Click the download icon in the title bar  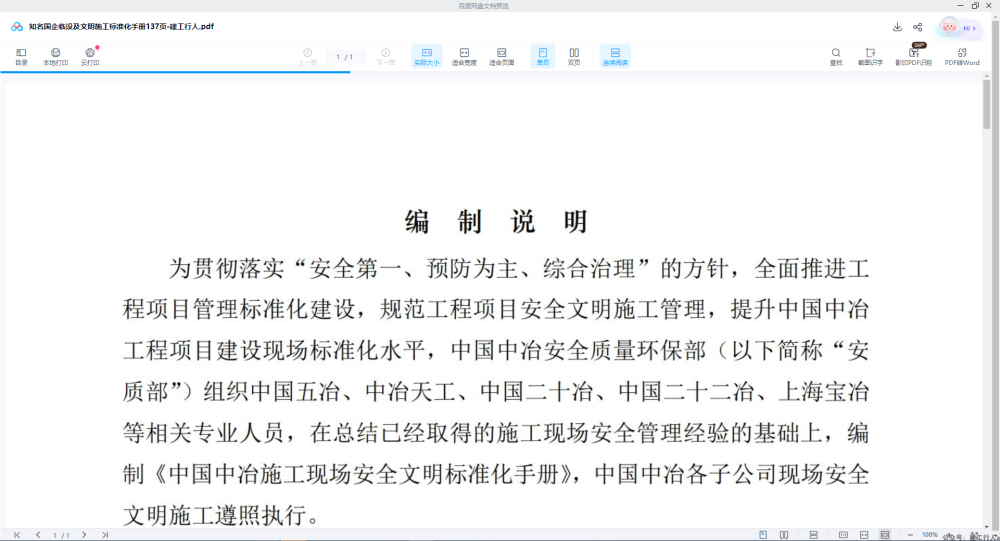(x=897, y=27)
